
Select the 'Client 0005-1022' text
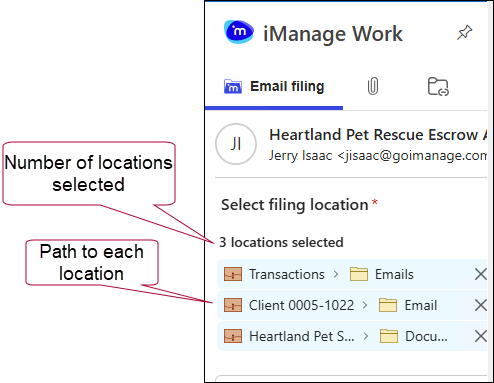[301, 305]
